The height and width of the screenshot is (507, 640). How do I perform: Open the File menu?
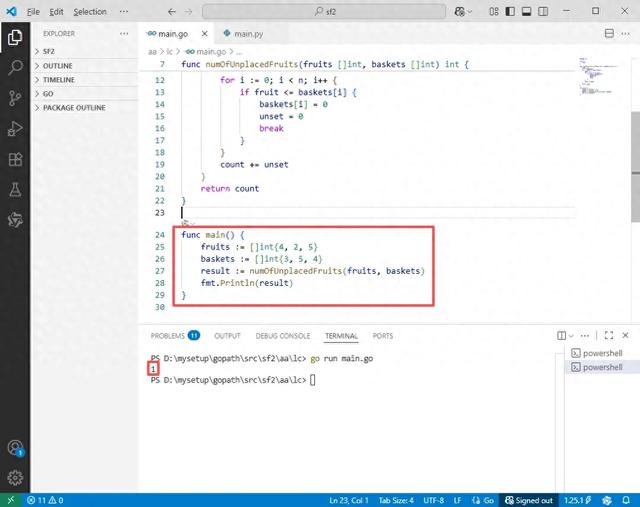(x=33, y=12)
